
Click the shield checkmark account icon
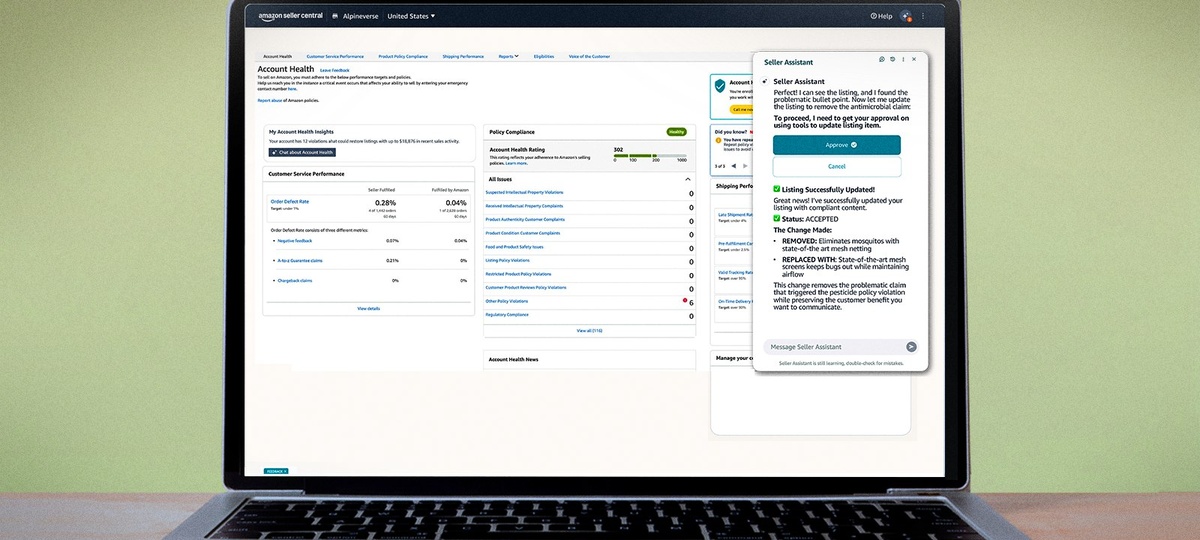pos(720,87)
